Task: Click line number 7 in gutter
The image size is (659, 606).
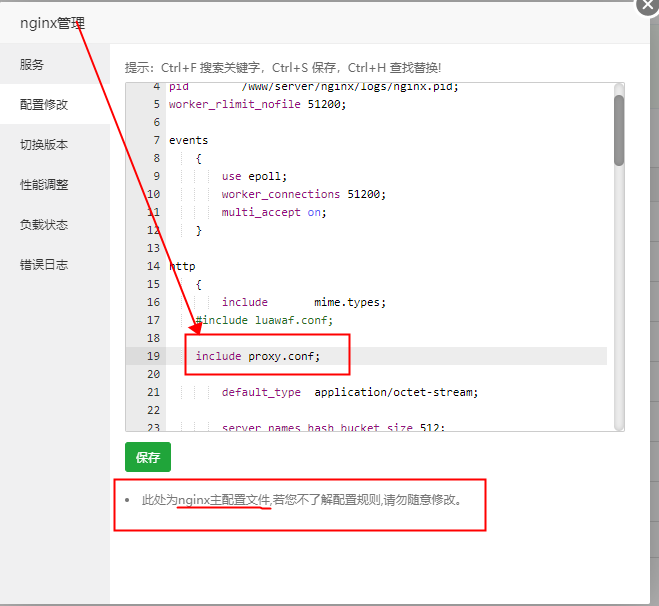Action: pos(157,140)
